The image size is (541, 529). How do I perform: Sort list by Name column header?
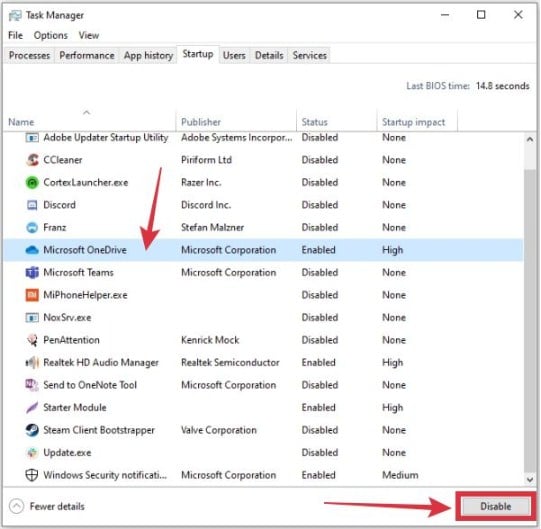point(21,122)
